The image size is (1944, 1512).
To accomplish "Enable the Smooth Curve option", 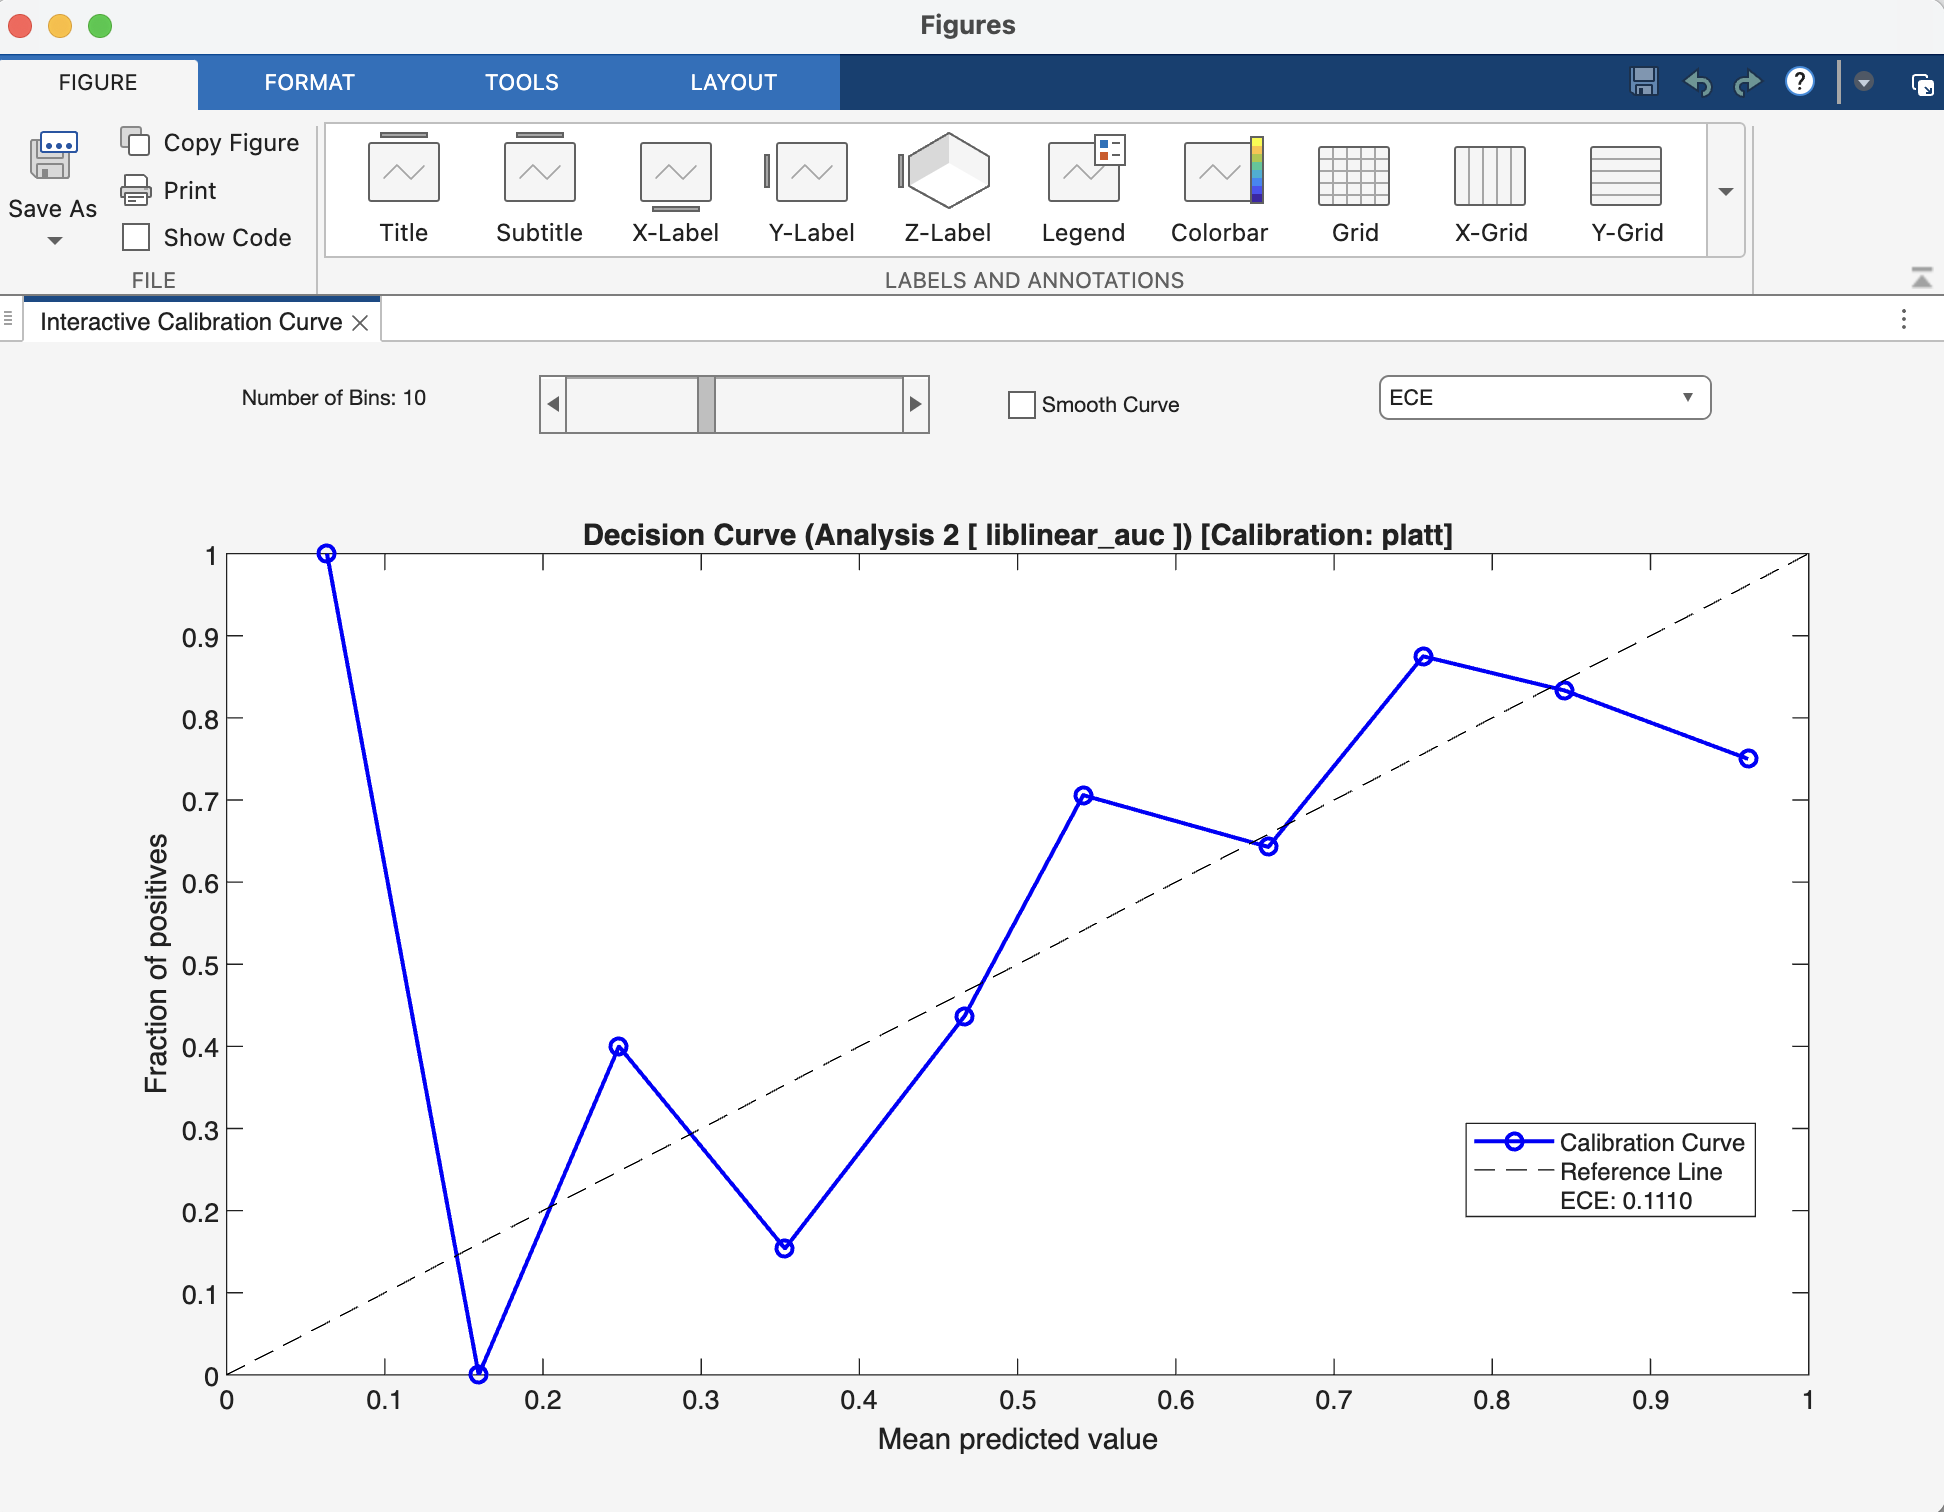I will point(1021,405).
